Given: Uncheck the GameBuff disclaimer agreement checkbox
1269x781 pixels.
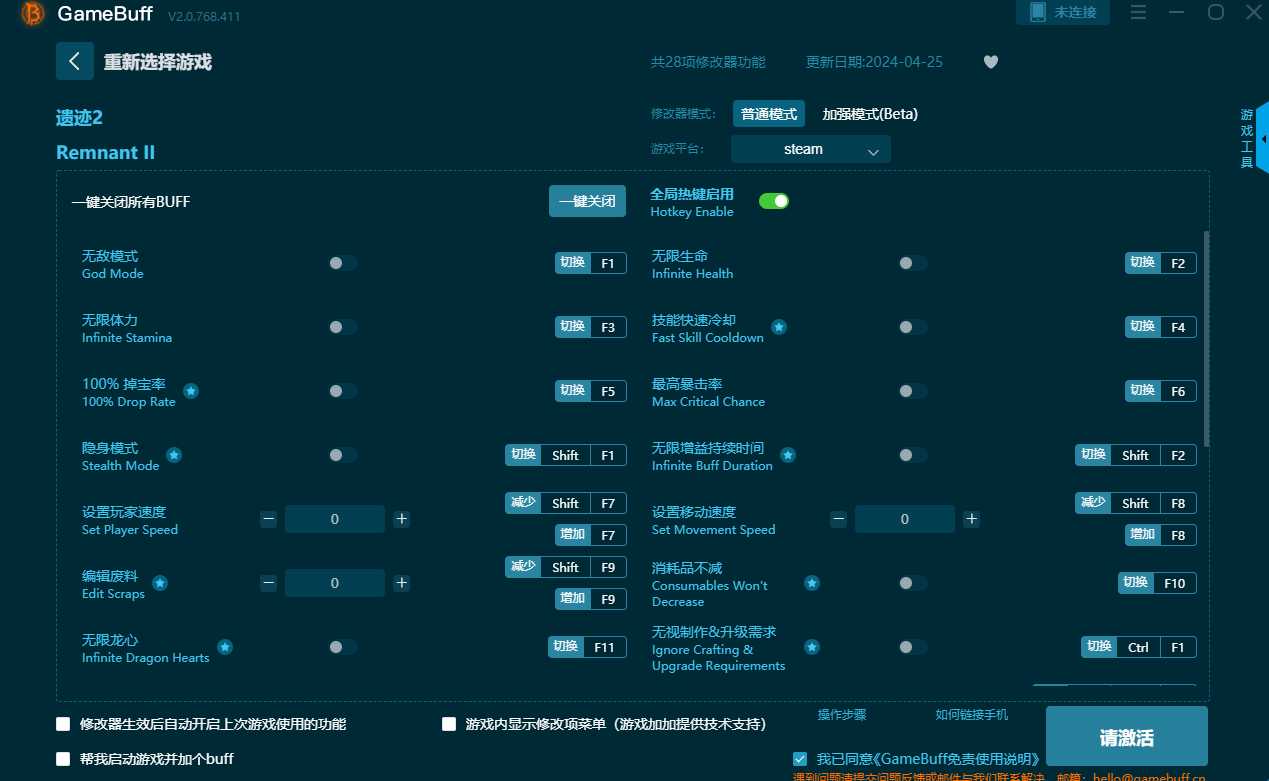Looking at the screenshot, I should [800, 759].
